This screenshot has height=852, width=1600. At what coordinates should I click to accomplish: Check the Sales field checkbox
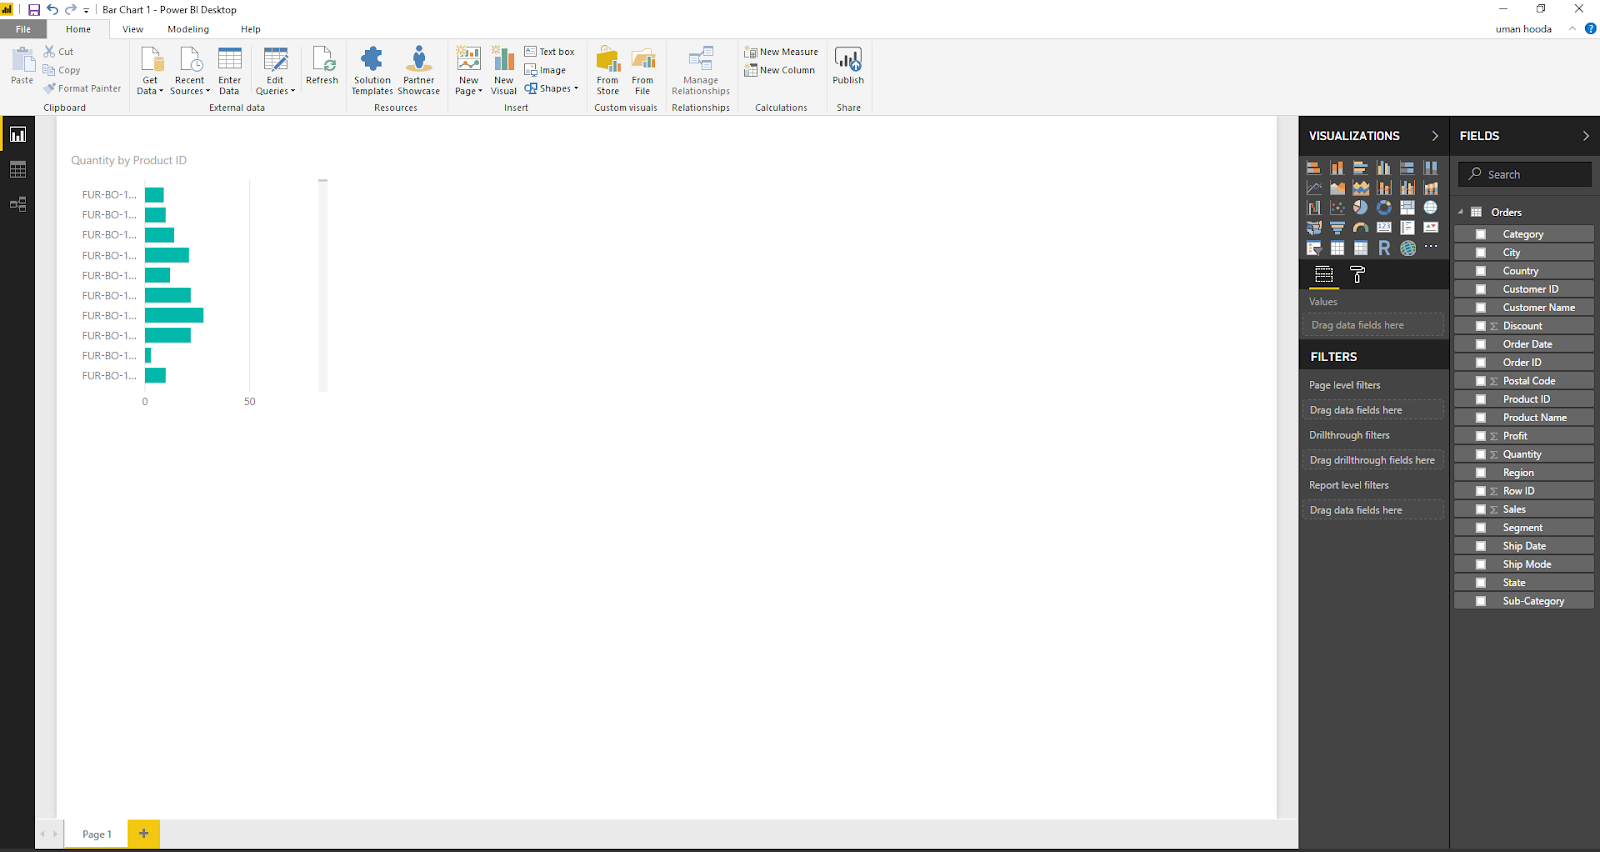1481,509
